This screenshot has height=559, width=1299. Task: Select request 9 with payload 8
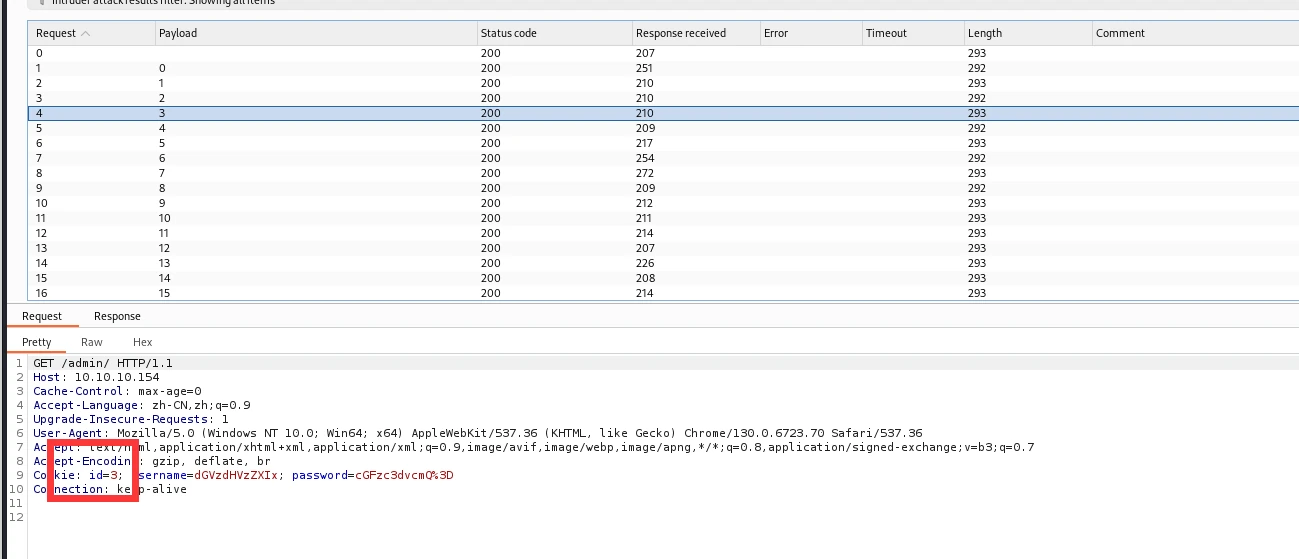click(x=663, y=188)
